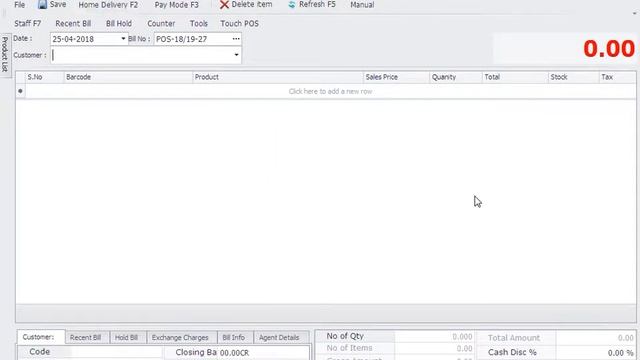Launch Touch POS mode

coord(240,24)
